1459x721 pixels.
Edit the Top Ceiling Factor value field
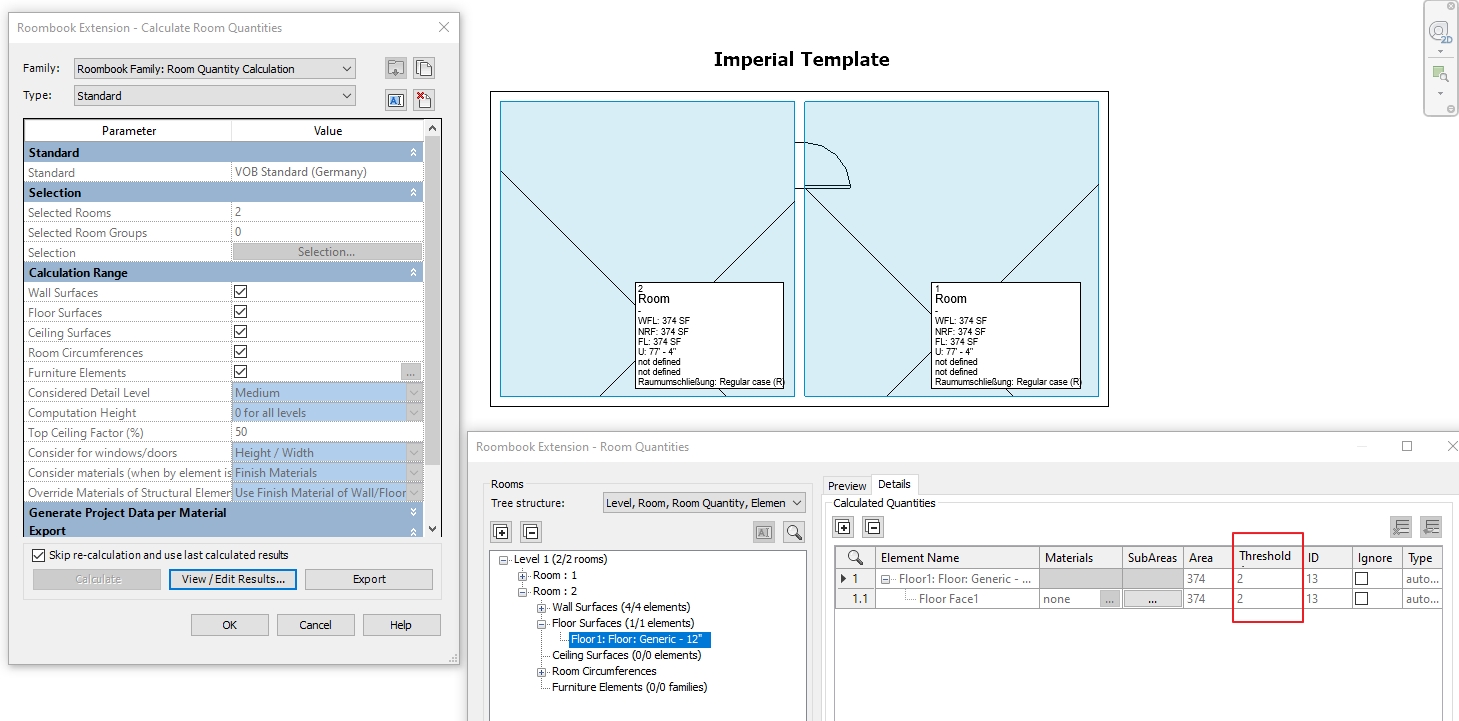[320, 432]
